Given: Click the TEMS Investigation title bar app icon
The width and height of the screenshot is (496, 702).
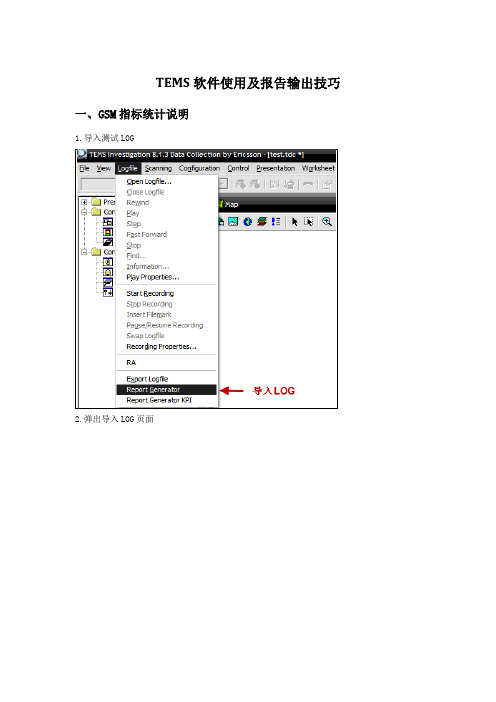Looking at the screenshot, I should [82, 154].
